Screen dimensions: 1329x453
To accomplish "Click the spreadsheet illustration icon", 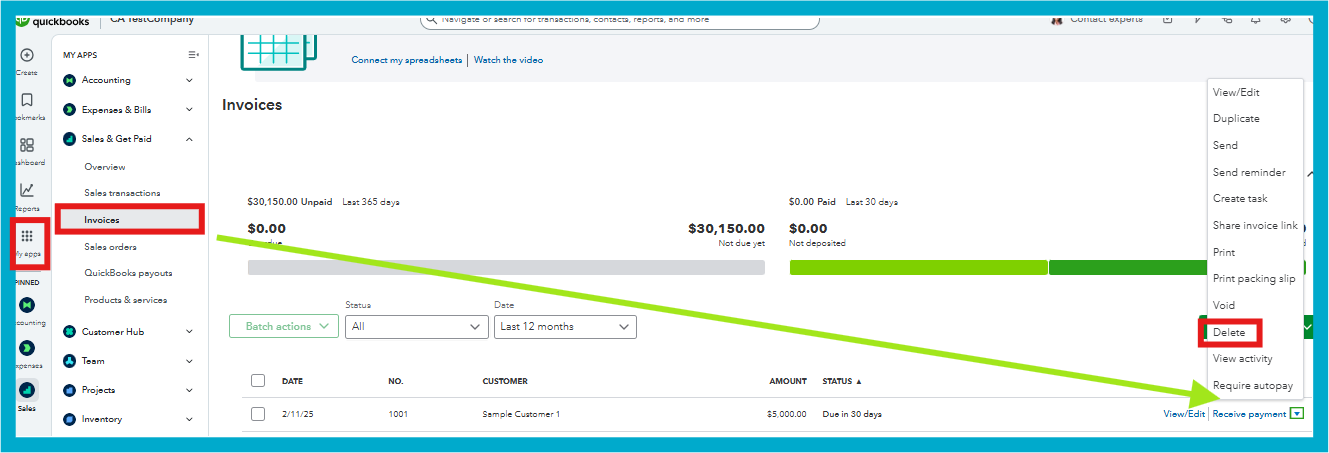I will tap(278, 50).
